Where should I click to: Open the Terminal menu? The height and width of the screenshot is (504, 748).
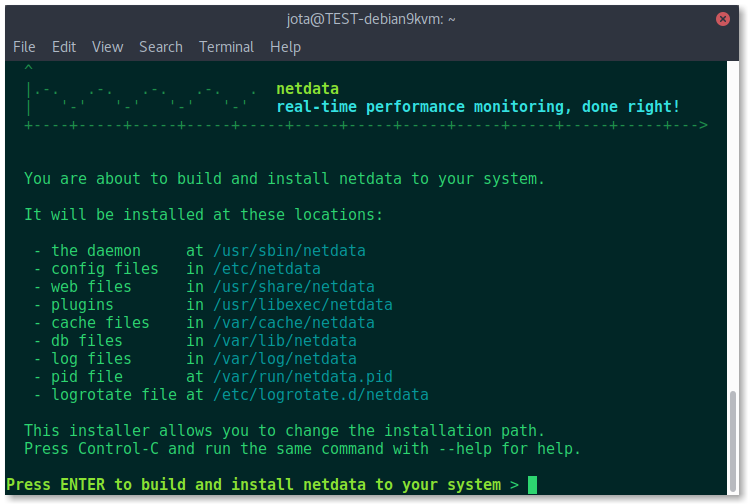226,47
